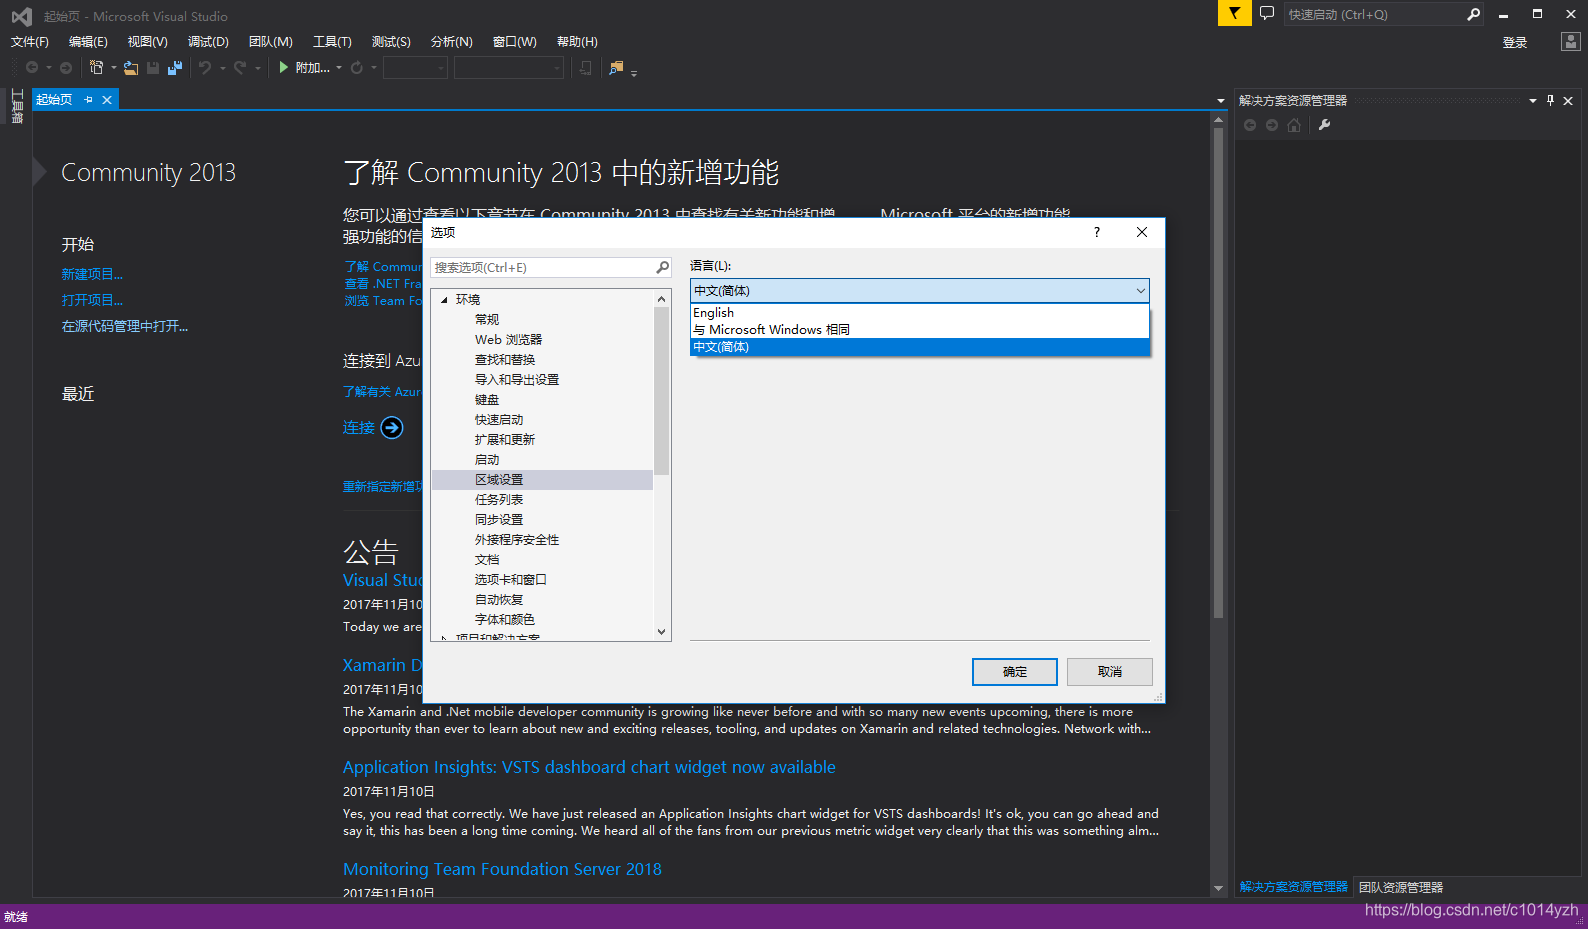This screenshot has height=929, width=1588.
Task: Switch to 团队资源管理器 tab
Action: [x=1400, y=888]
